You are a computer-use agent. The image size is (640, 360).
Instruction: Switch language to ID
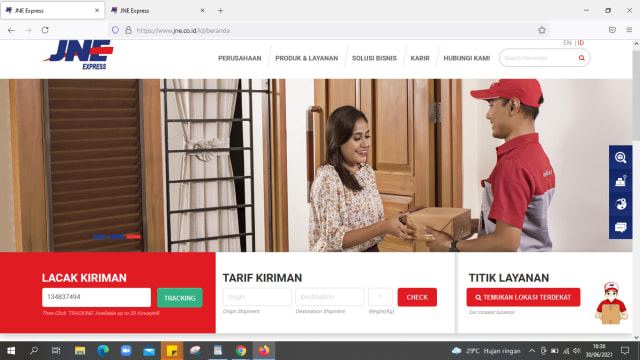[x=581, y=43]
